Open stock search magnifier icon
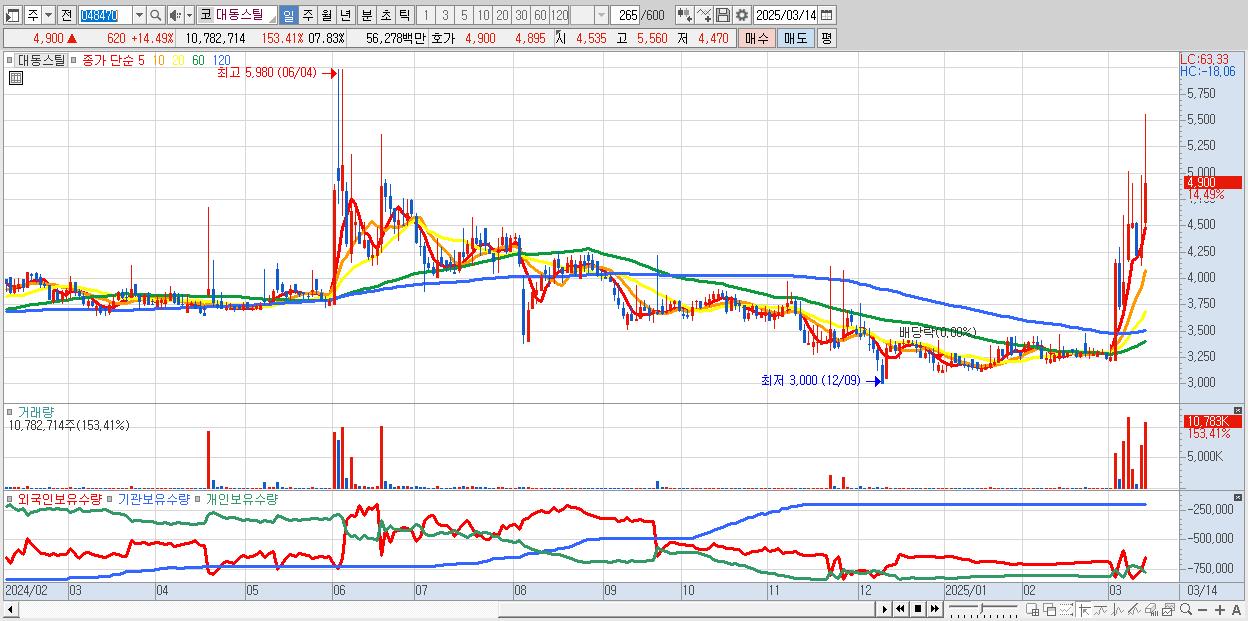This screenshot has width=1248, height=621. click(156, 15)
